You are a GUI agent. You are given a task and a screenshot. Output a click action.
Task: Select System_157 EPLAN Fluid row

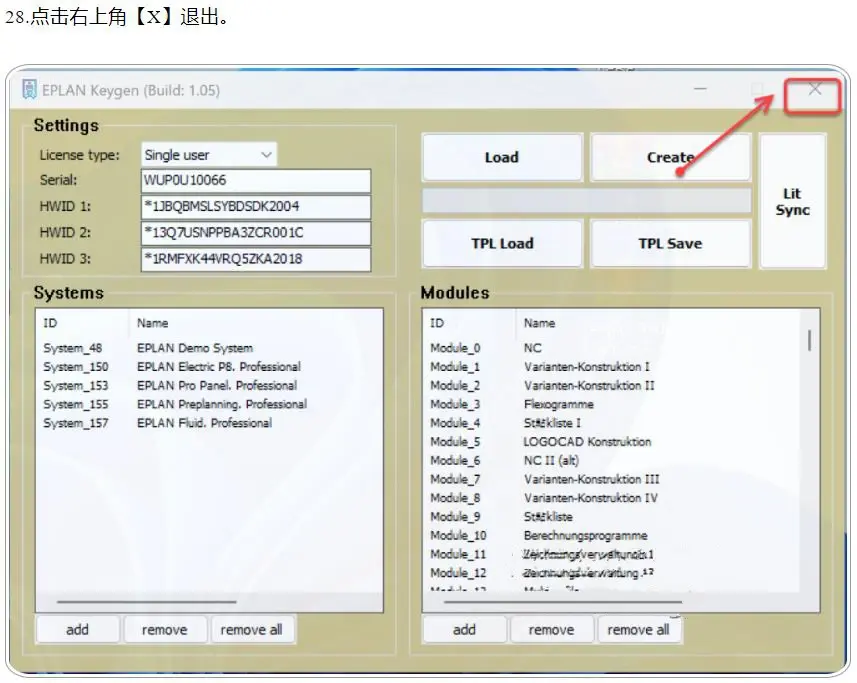tap(209, 423)
